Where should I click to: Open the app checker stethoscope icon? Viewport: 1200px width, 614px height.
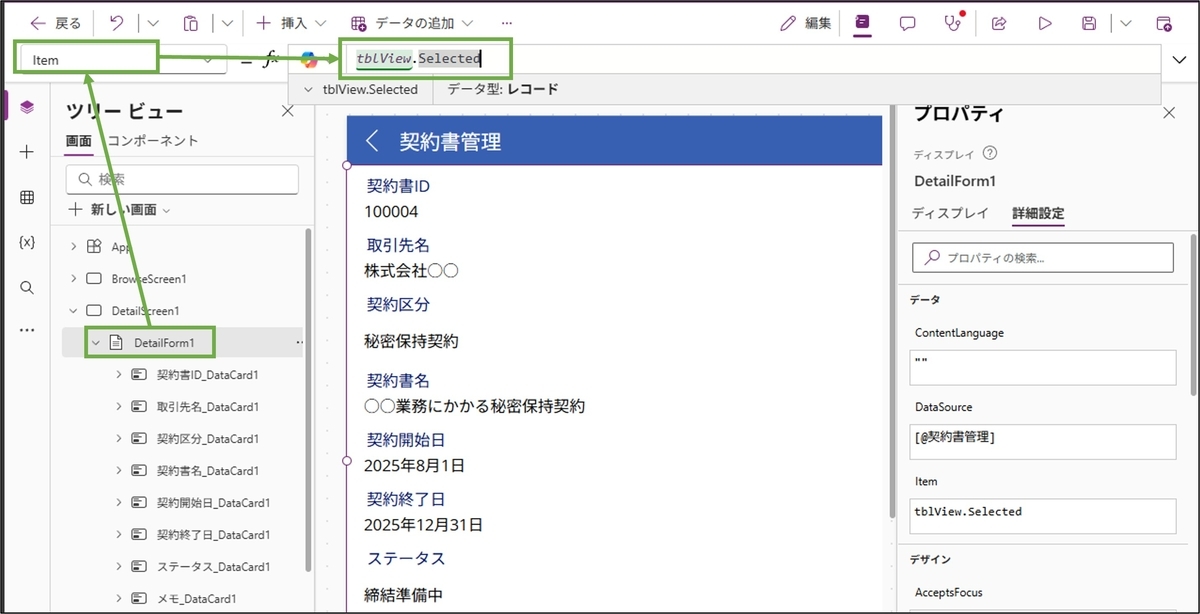(953, 22)
